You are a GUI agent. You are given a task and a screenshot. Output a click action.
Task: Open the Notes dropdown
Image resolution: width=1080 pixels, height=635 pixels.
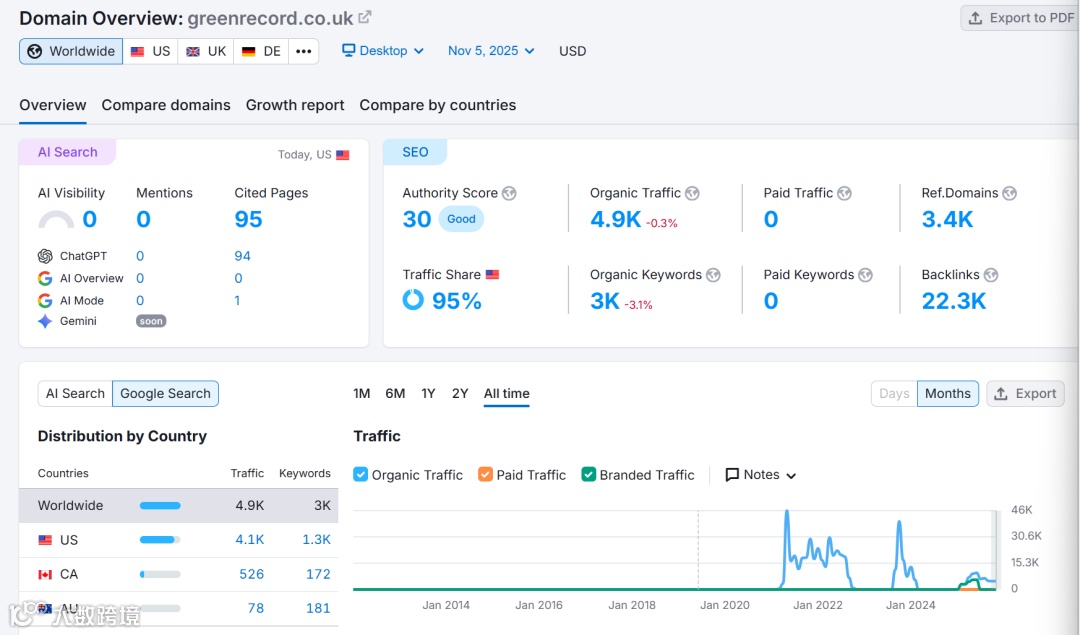point(760,475)
